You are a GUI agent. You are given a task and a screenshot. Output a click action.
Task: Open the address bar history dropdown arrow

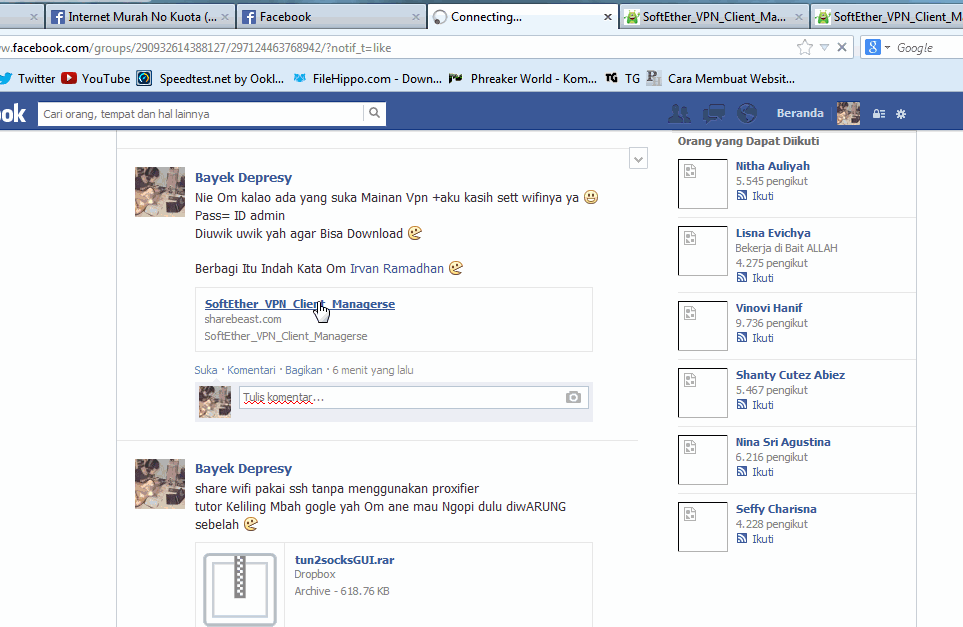pyautogui.click(x=824, y=47)
